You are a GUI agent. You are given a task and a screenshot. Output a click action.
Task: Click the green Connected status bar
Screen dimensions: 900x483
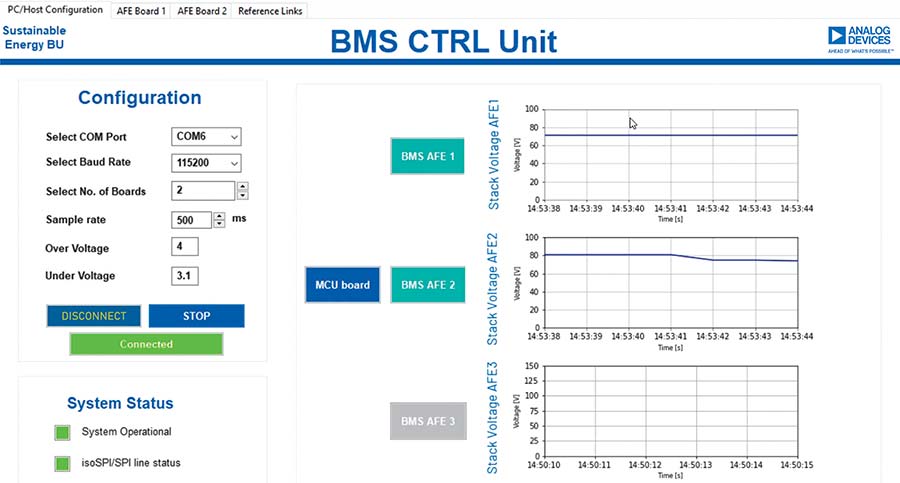click(146, 344)
